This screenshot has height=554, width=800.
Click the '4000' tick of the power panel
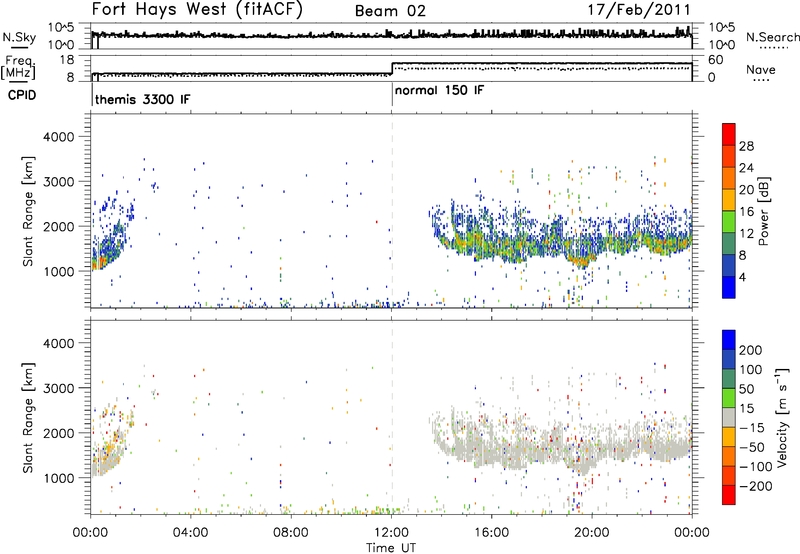pyautogui.click(x=59, y=137)
